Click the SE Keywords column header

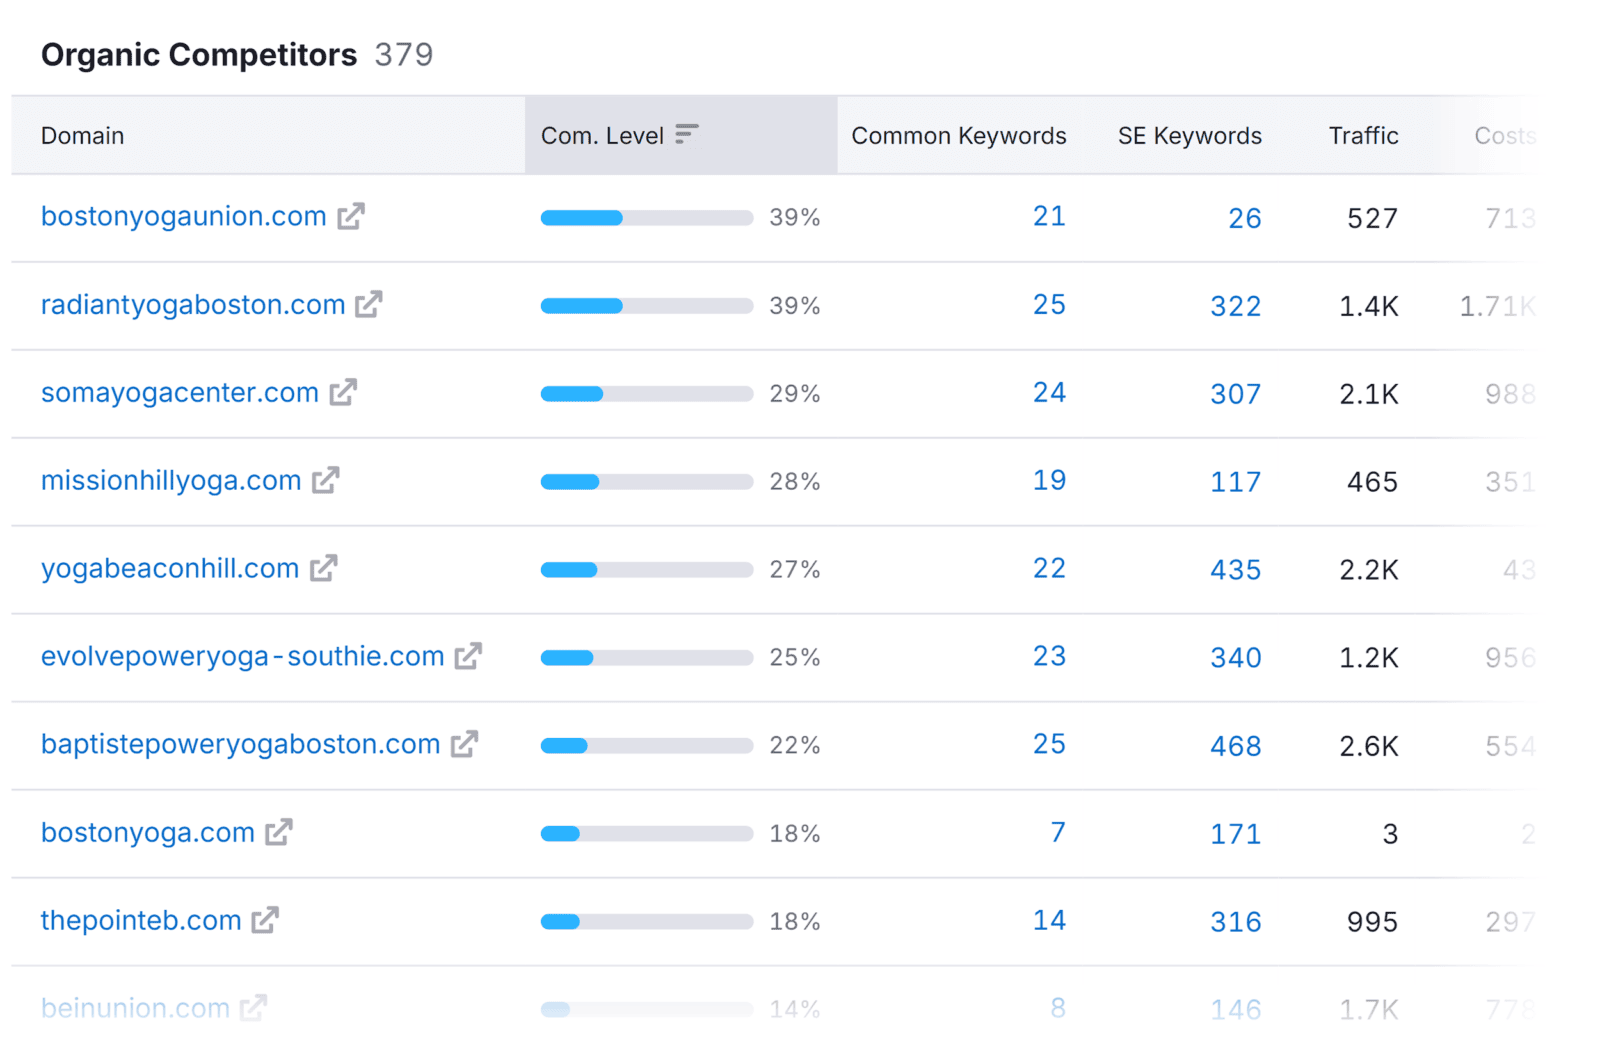coord(1188,135)
